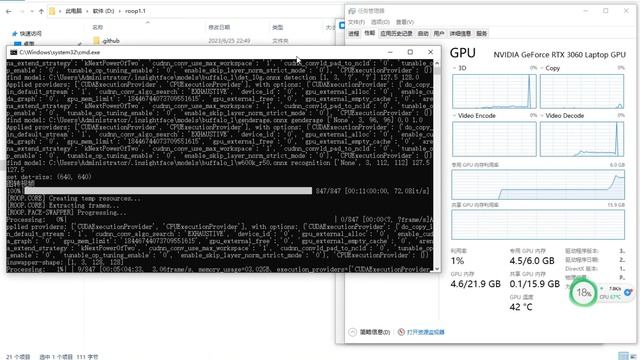Select 软件 (D:) in the address breadcrumb

click(103, 11)
